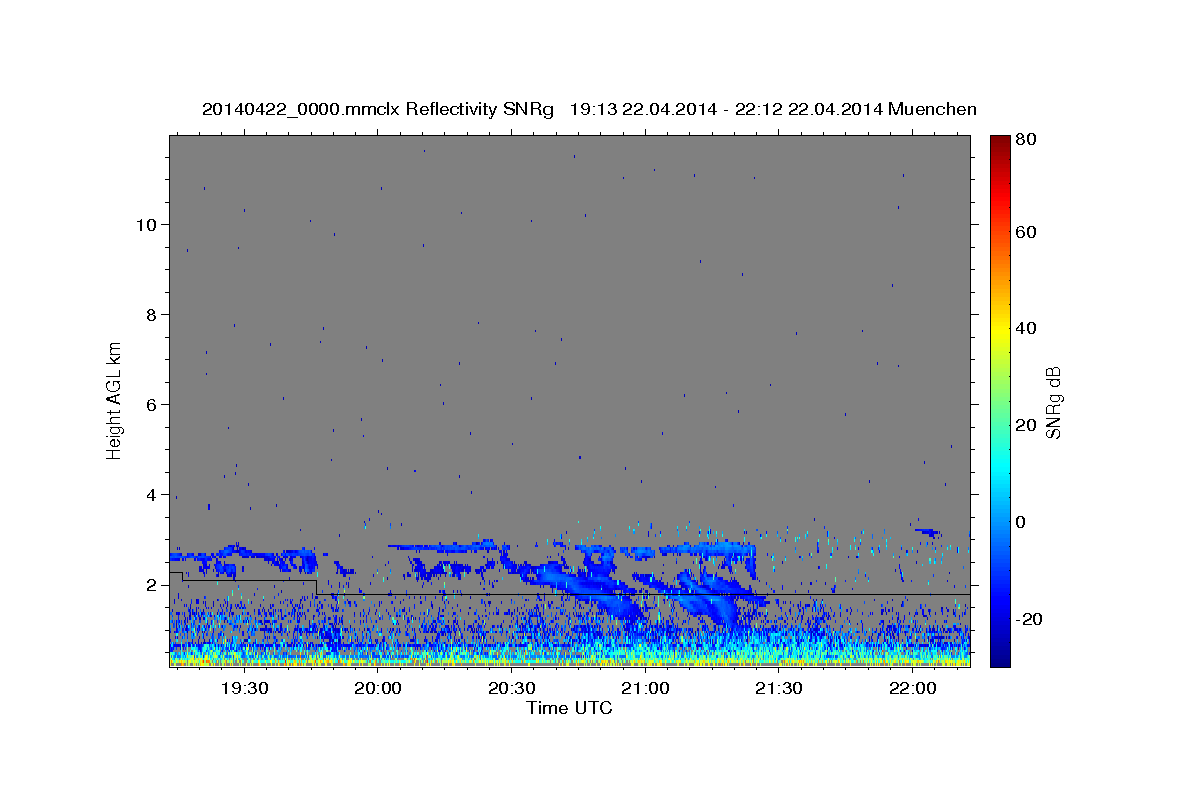The height and width of the screenshot is (800, 1200).
Task: Click the plot title naming 20140422_0000.mmclx
Action: point(589,109)
